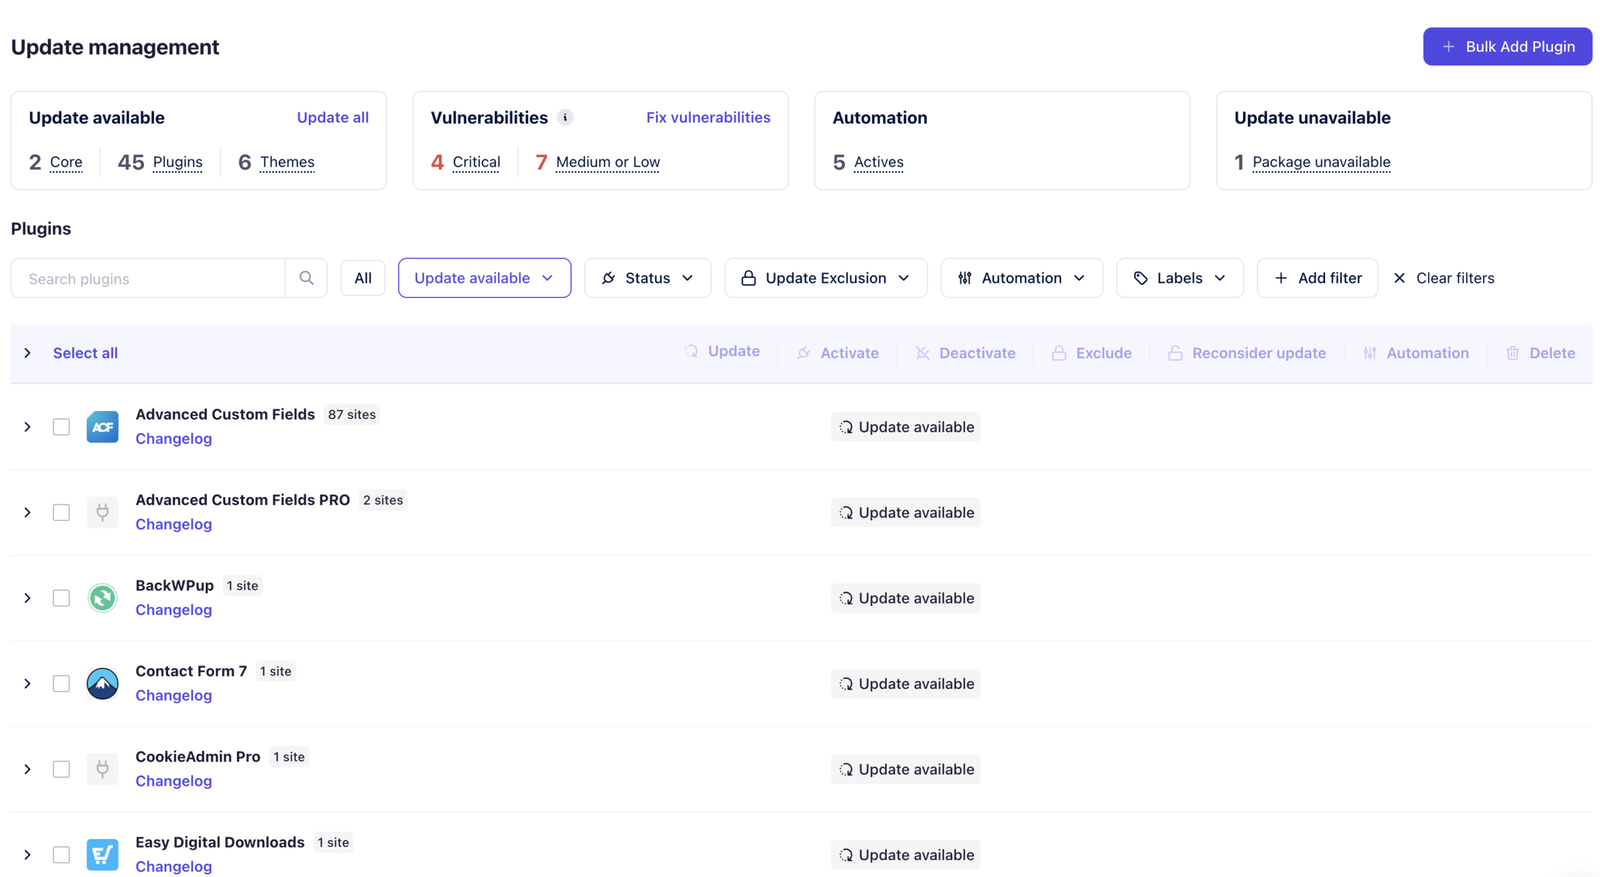This screenshot has width=1600, height=877.
Task: Expand the Advanced Custom Fields row
Action: [x=27, y=427]
